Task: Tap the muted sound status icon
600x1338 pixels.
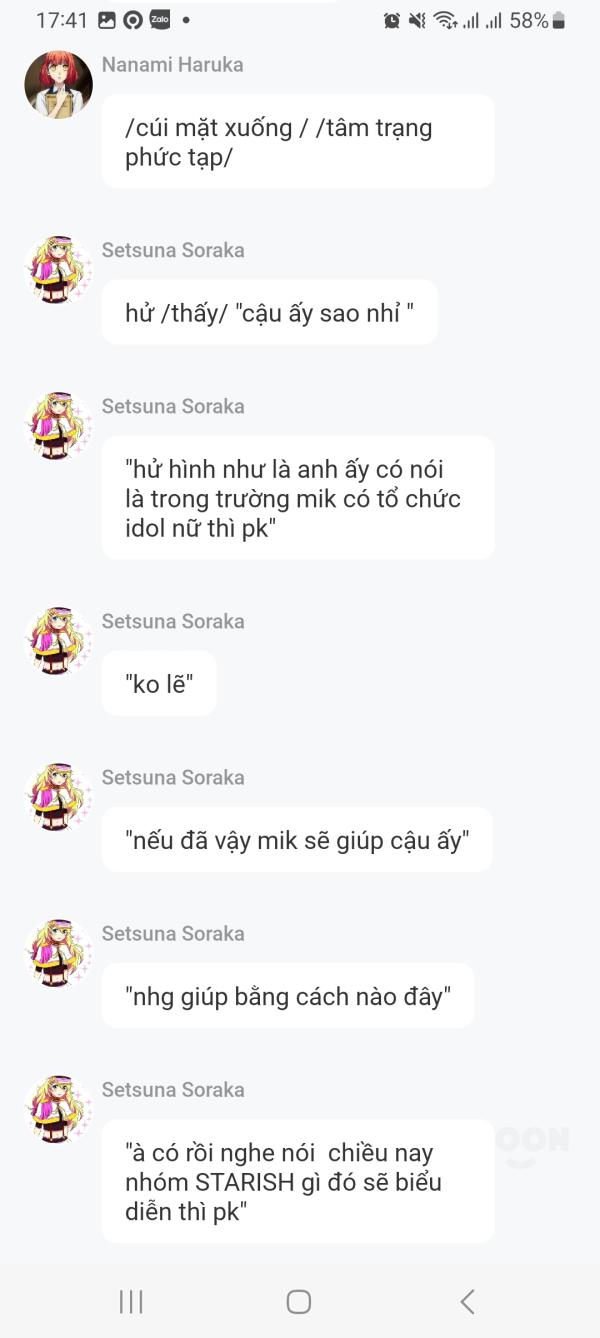Action: click(x=418, y=20)
